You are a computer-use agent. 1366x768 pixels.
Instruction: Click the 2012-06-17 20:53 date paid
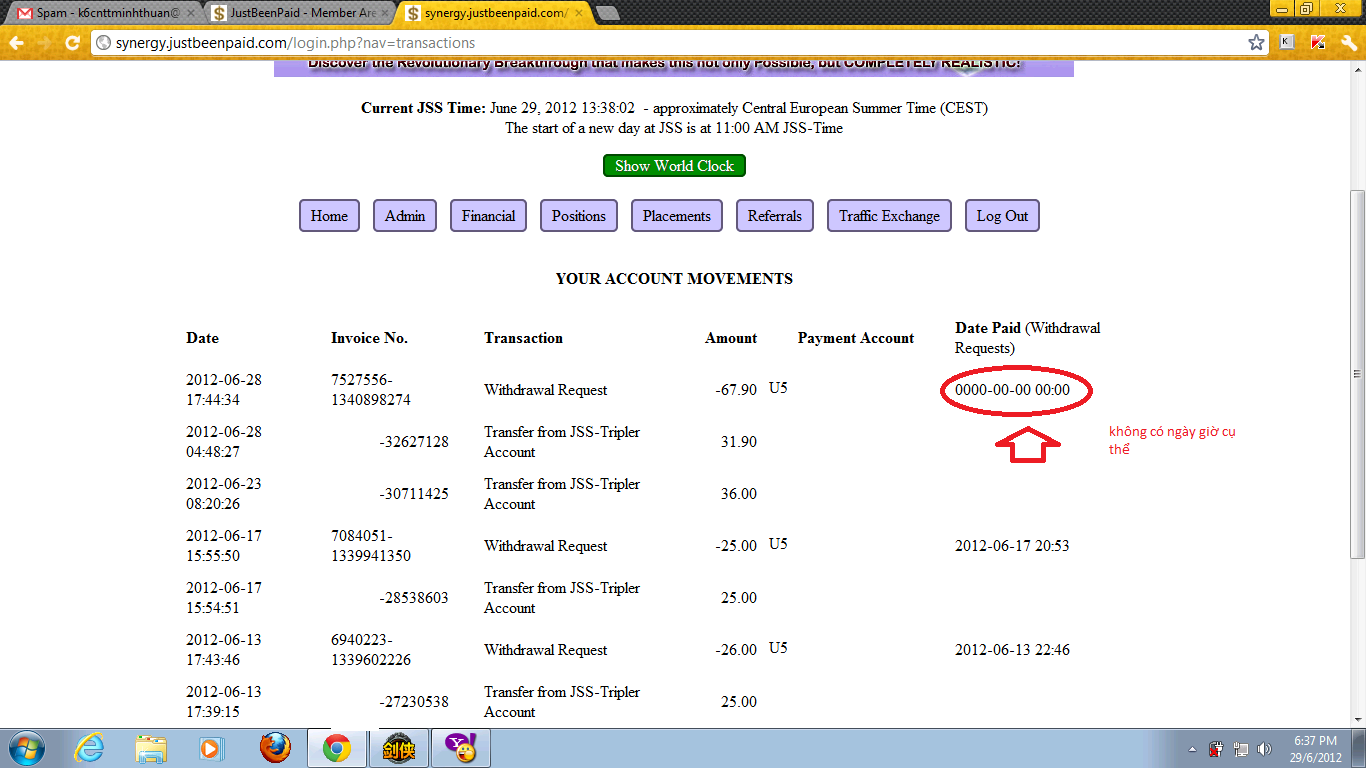pos(1012,546)
